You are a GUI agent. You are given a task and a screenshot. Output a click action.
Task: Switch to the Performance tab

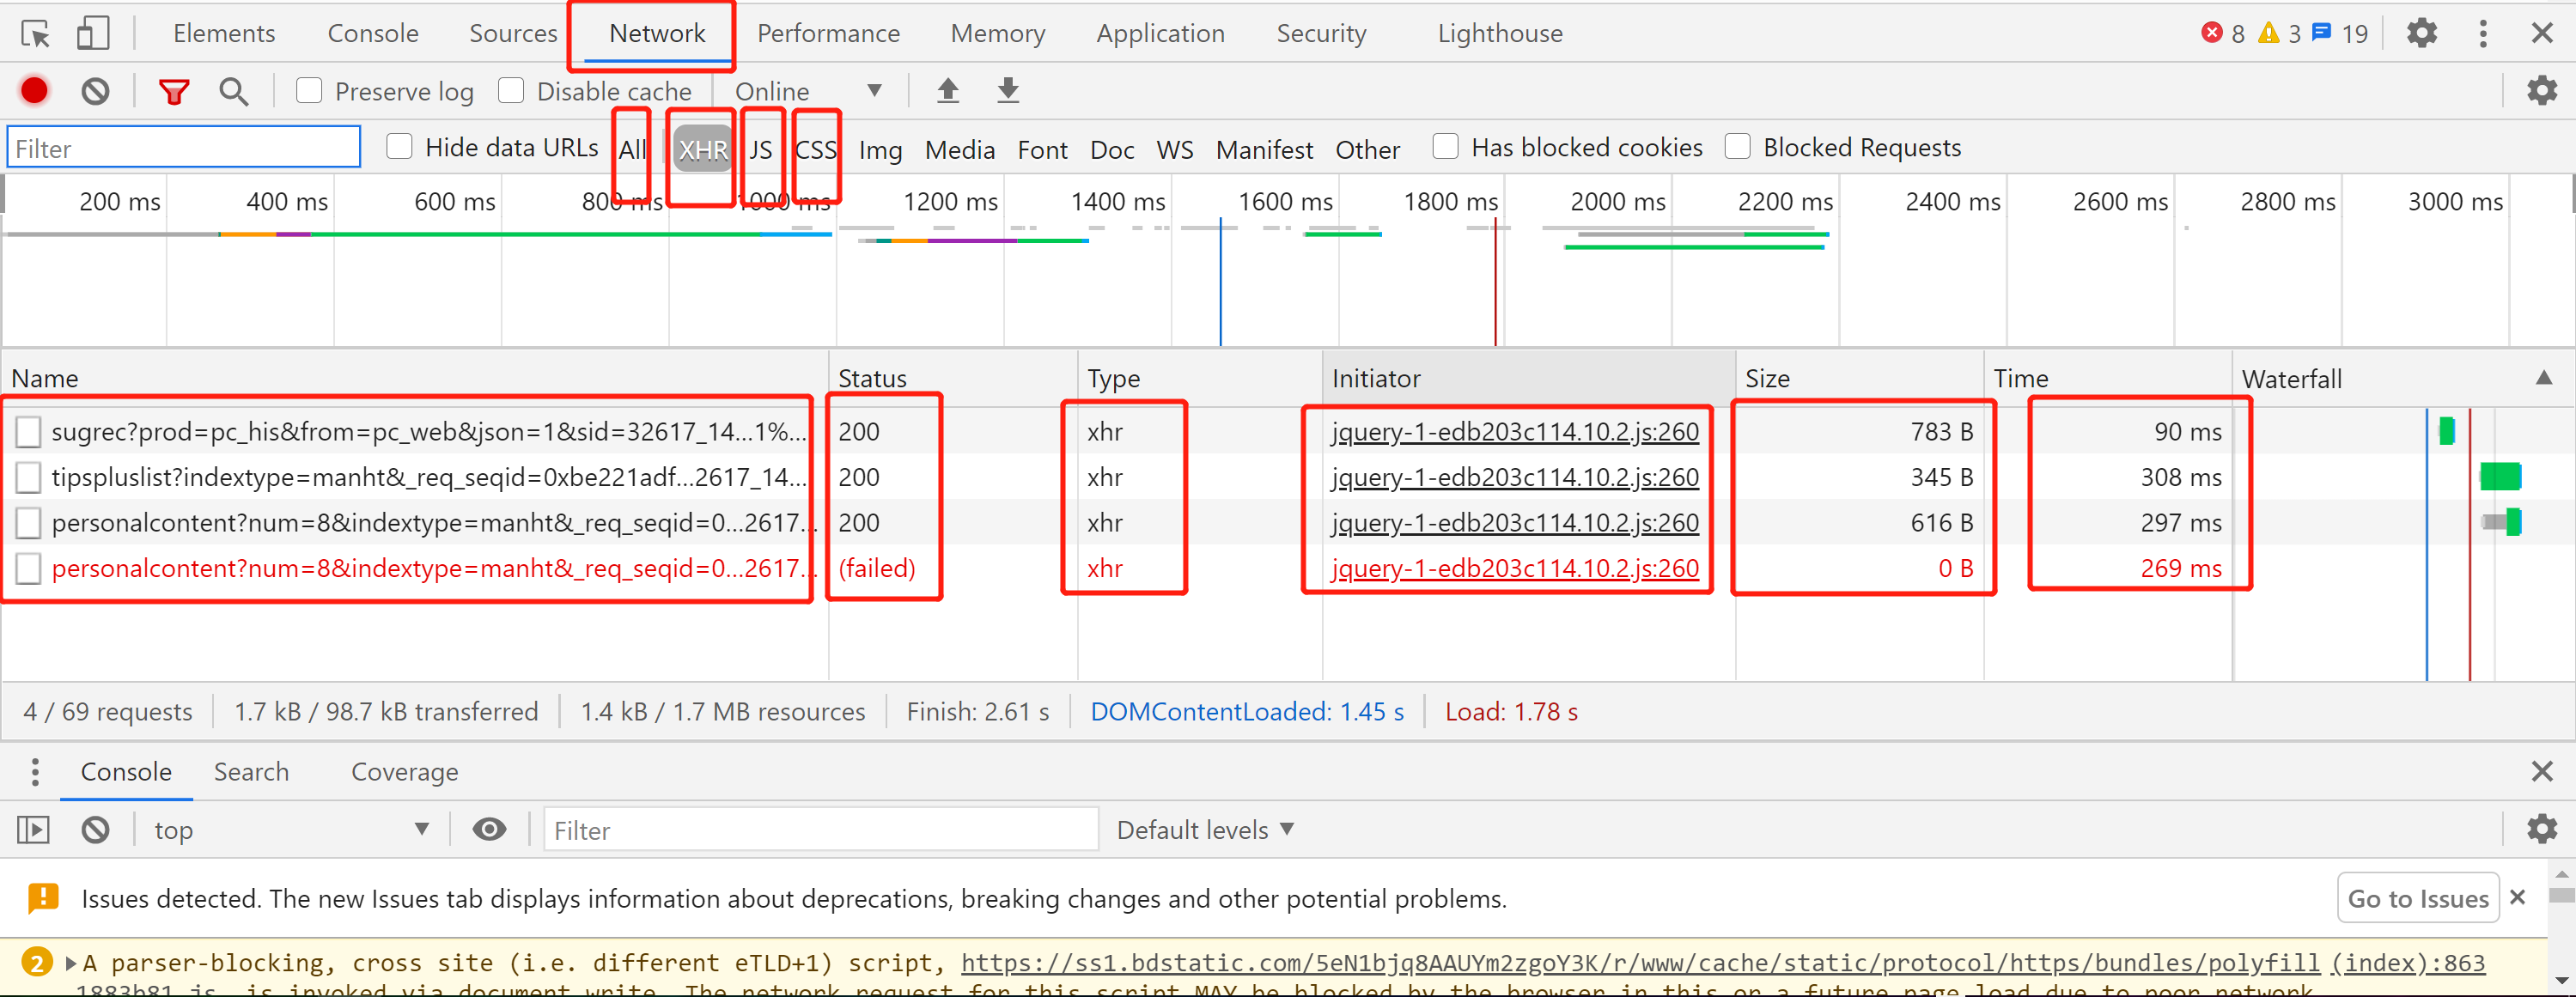(827, 34)
